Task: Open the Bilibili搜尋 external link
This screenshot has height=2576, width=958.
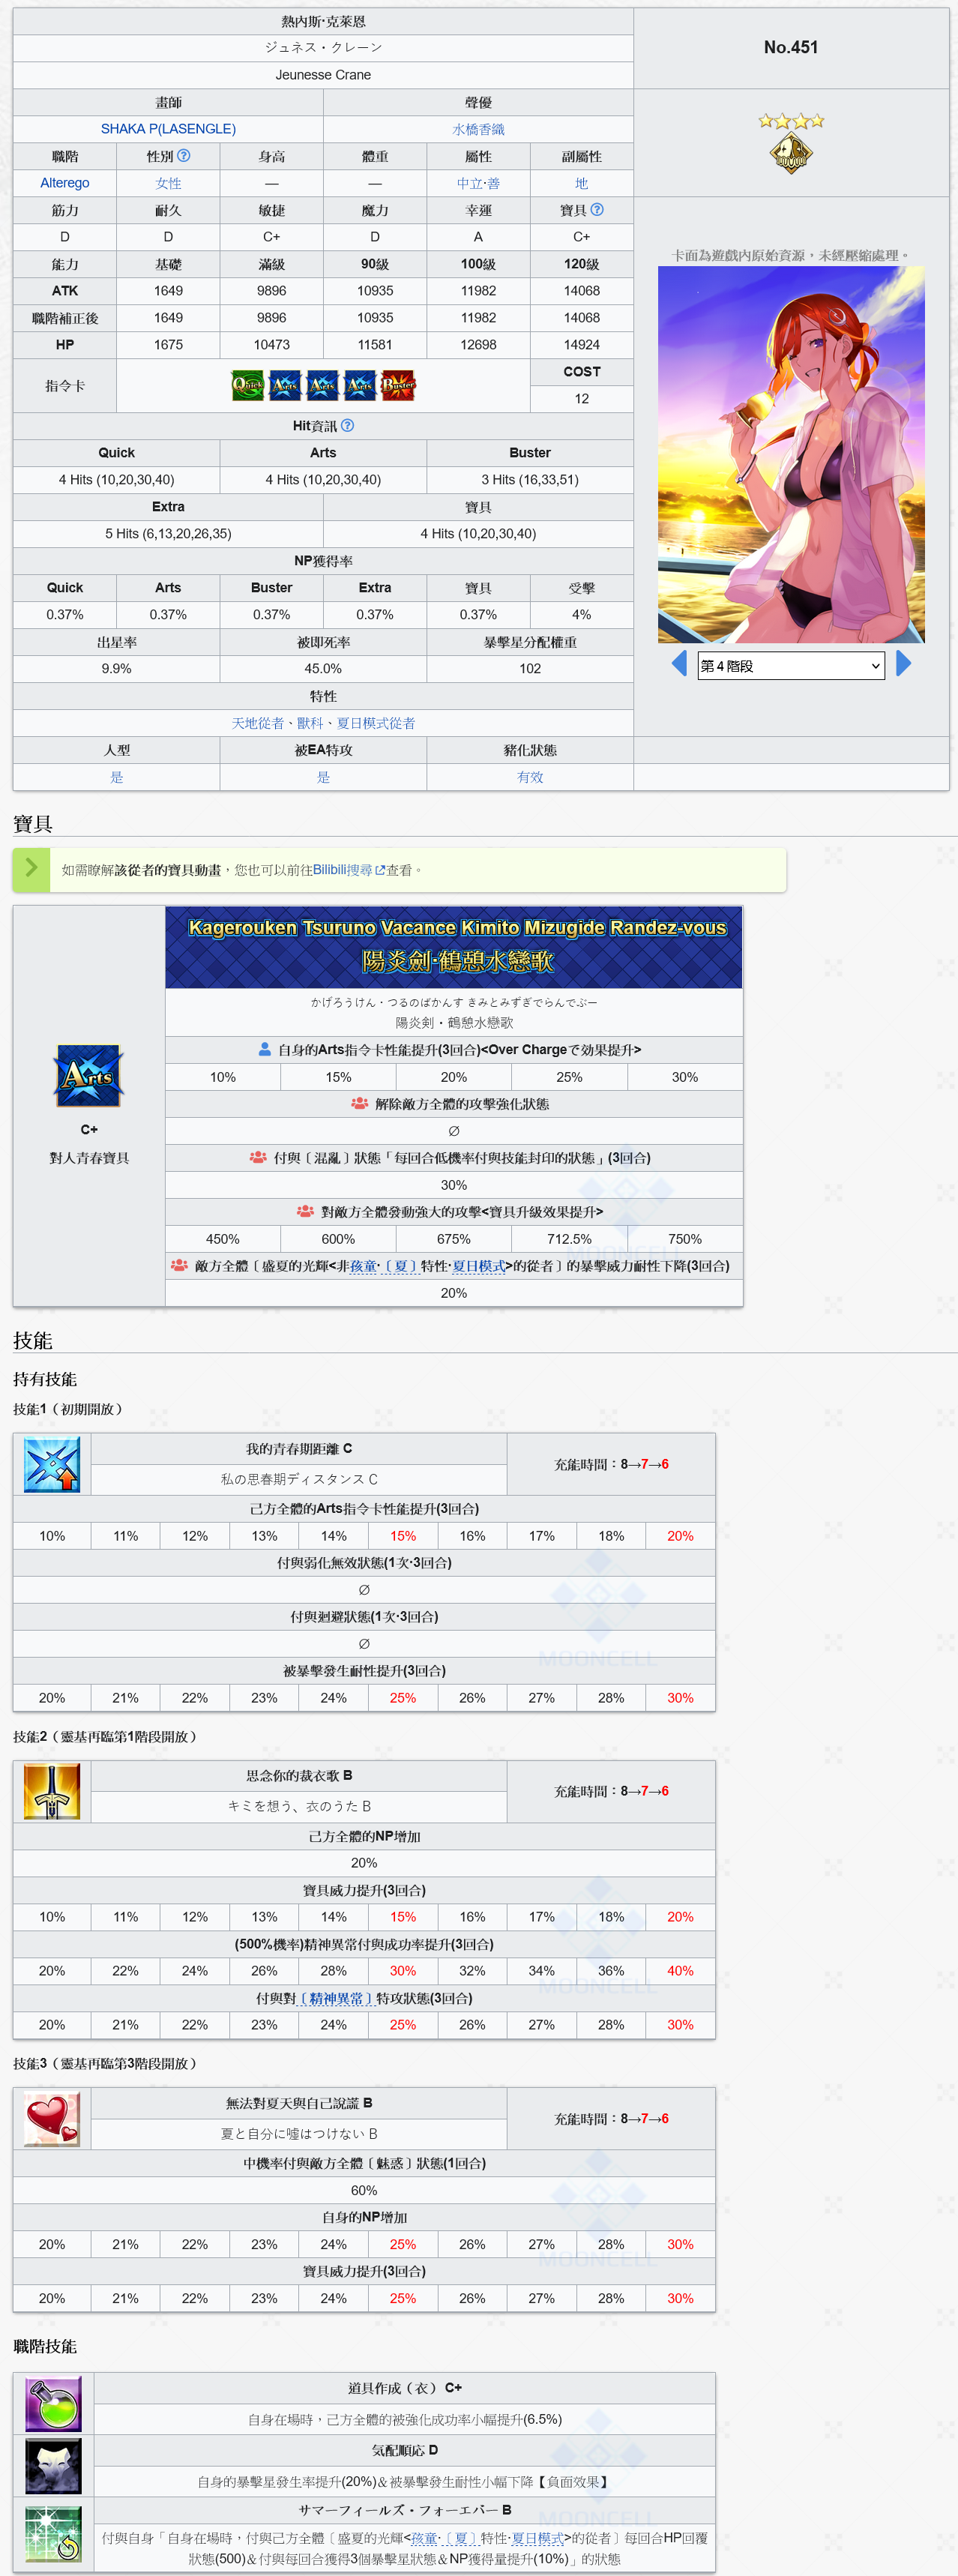Action: (348, 870)
